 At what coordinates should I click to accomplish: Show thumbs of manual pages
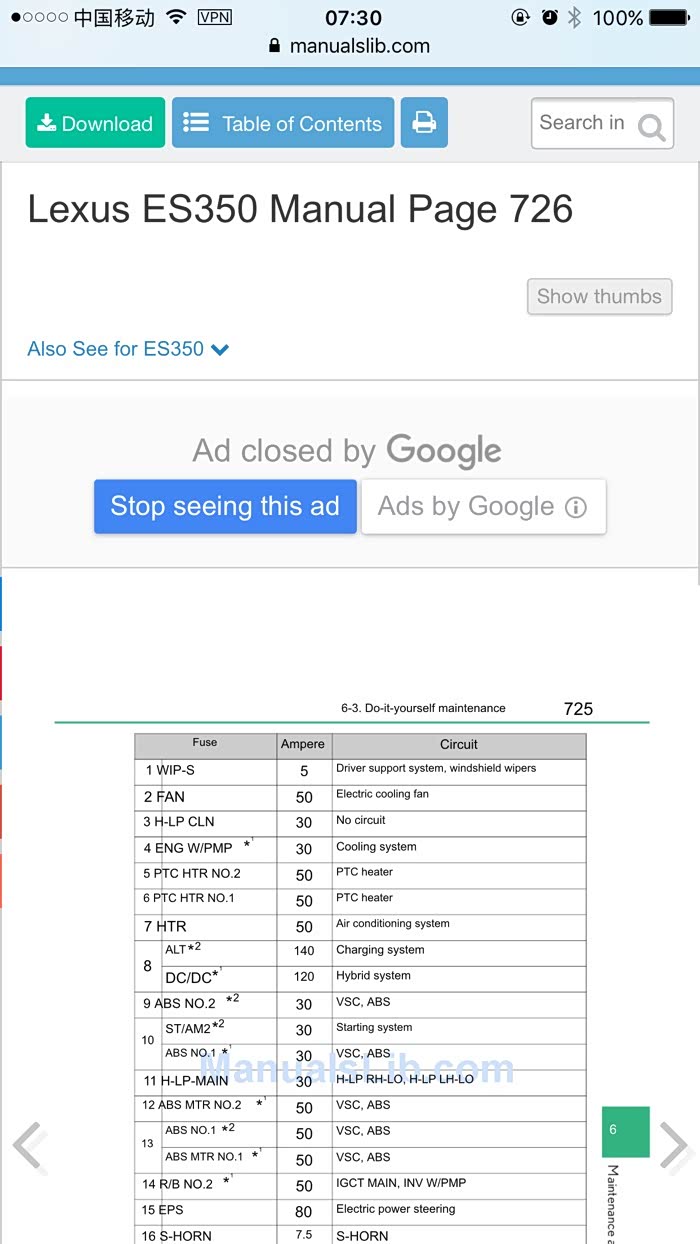[599, 296]
